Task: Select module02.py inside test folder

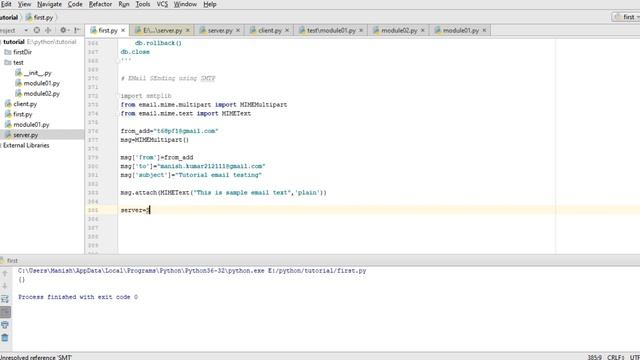Action: [42, 93]
